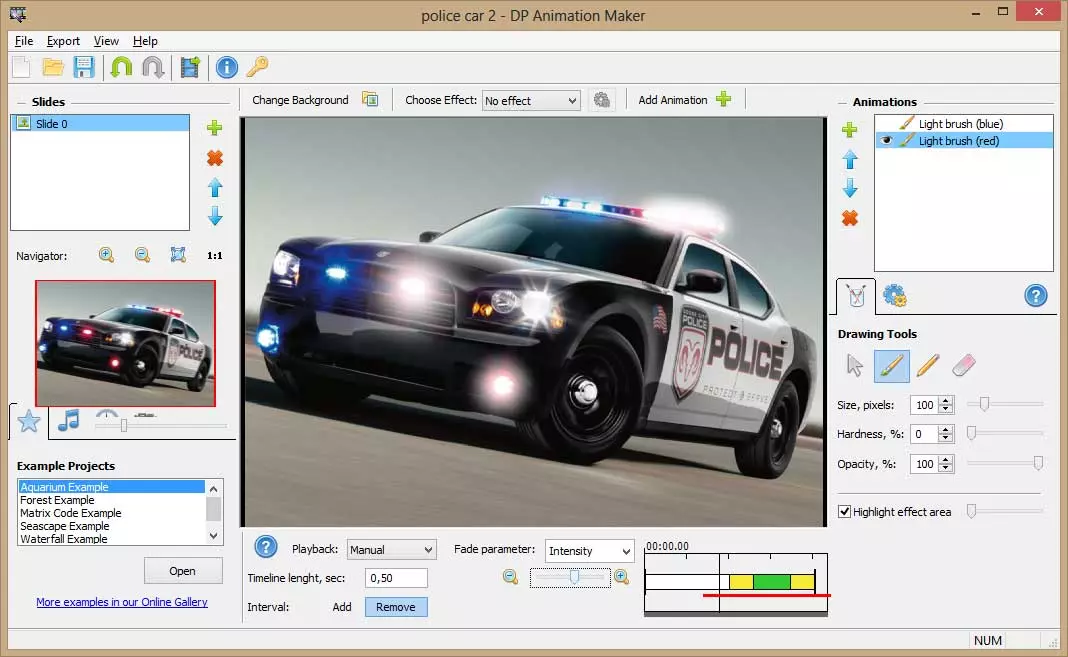
Task: Save project with floppy disk icon
Action: tap(84, 67)
